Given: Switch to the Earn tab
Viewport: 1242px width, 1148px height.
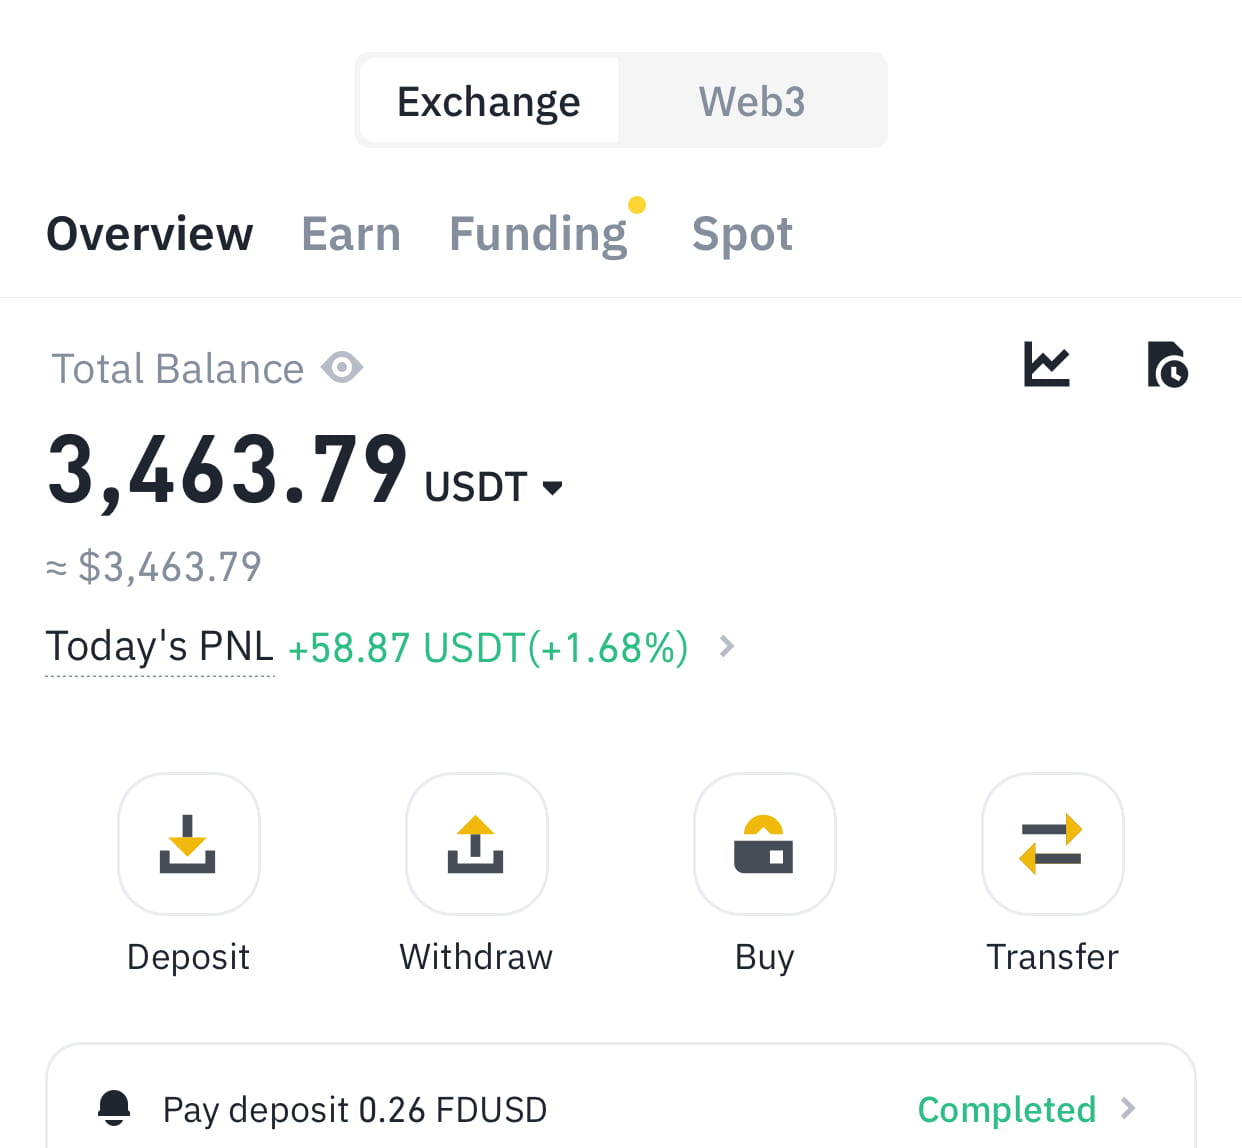Looking at the screenshot, I should point(351,234).
